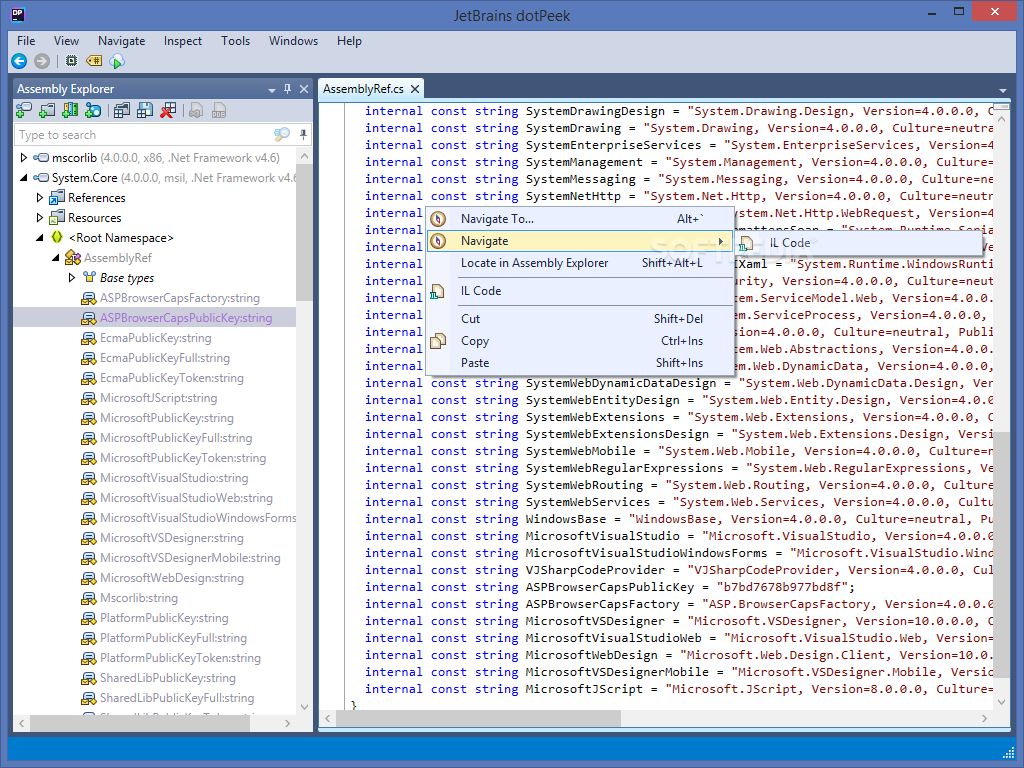Click the dotPeek DP logo icon
This screenshot has width=1024, height=768.
(18, 13)
